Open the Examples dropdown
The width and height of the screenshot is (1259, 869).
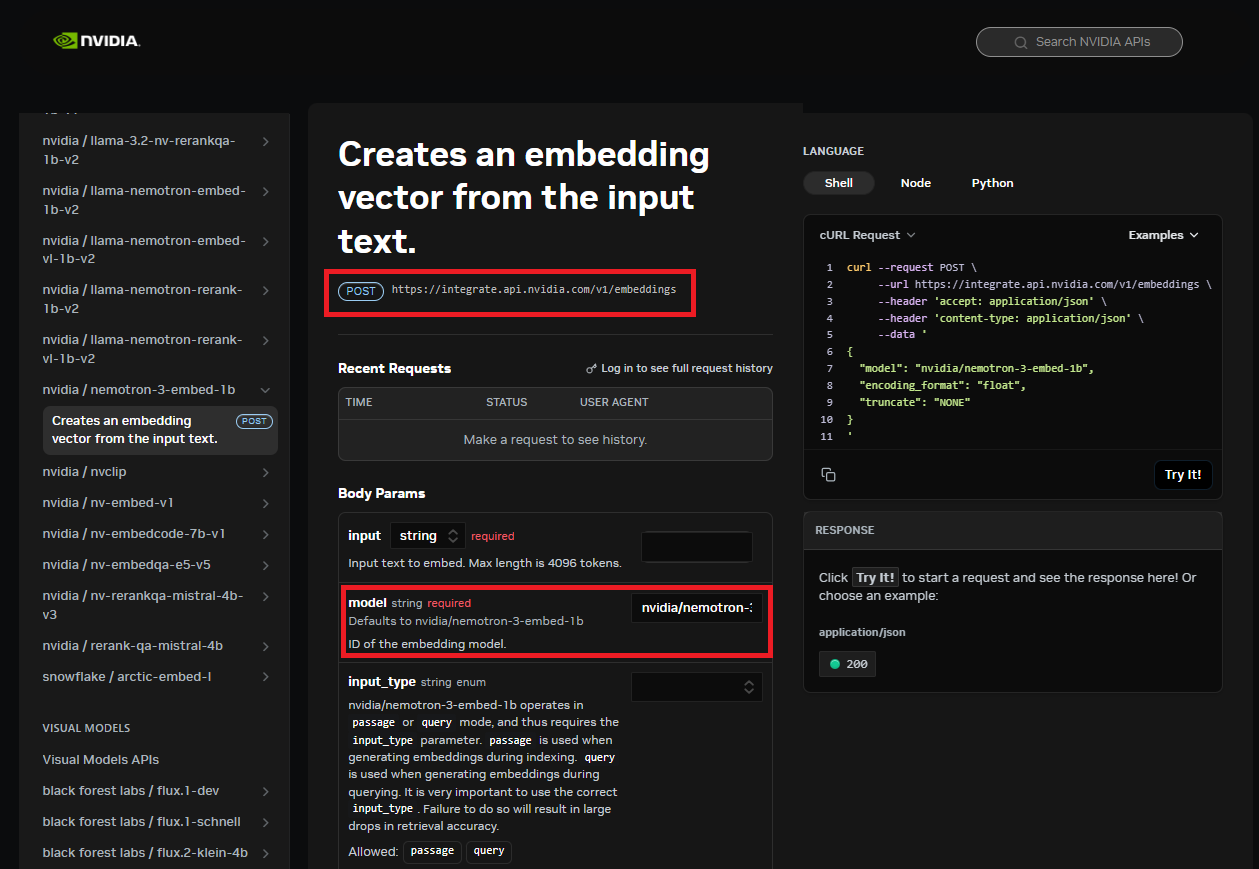click(x=1163, y=235)
